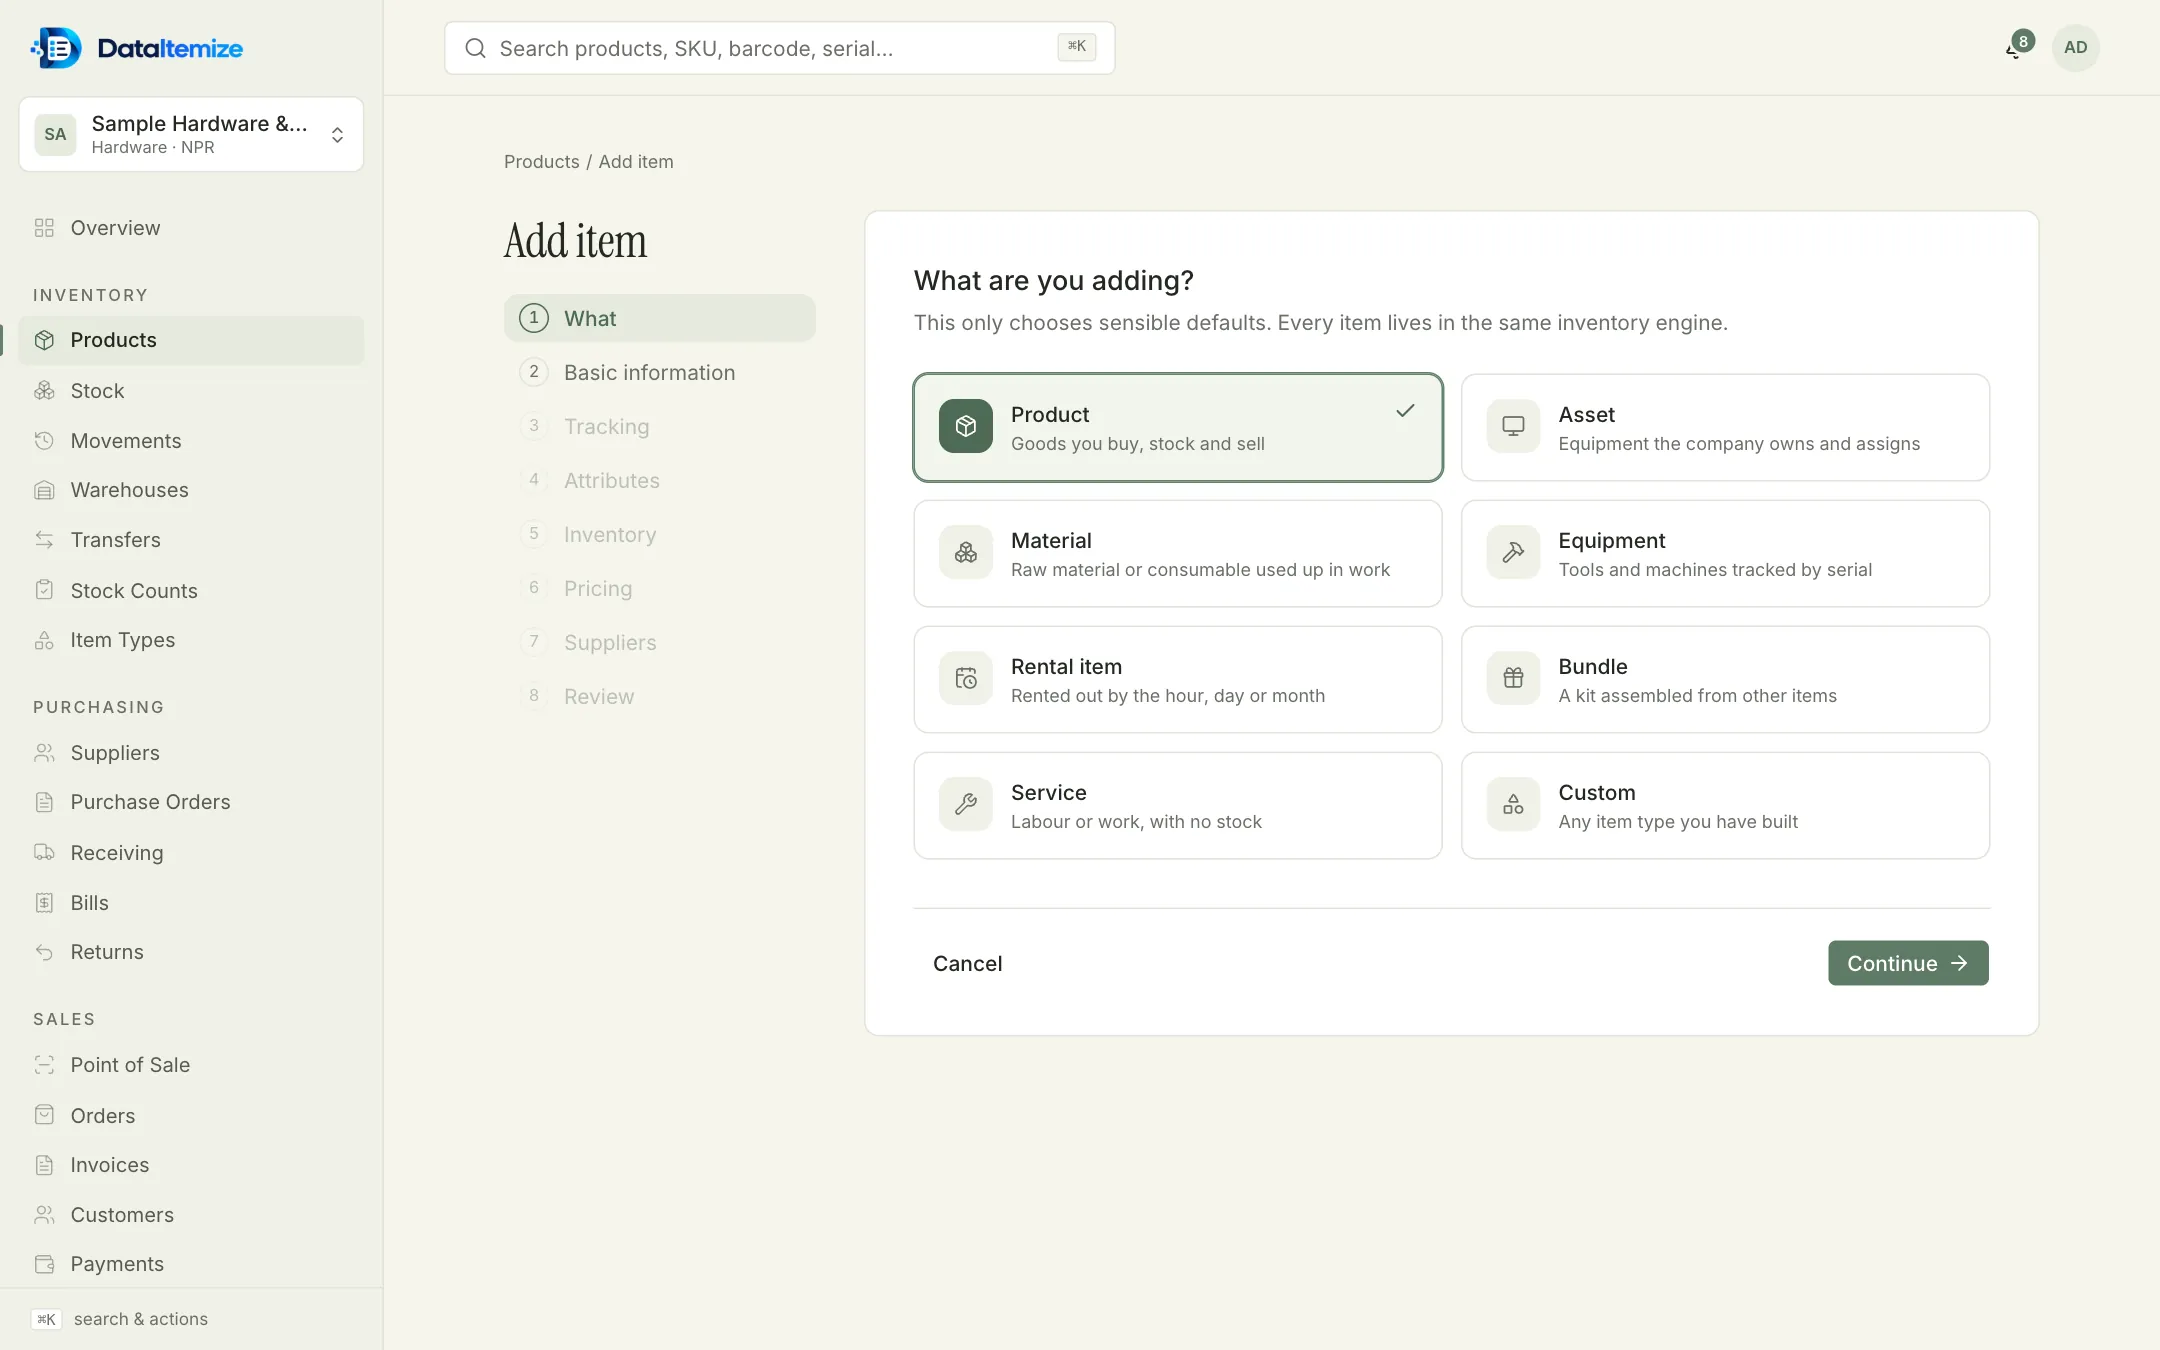This screenshot has height=1350, width=2160.
Task: Go to step 6 Pricing
Action: pyautogui.click(x=659, y=588)
